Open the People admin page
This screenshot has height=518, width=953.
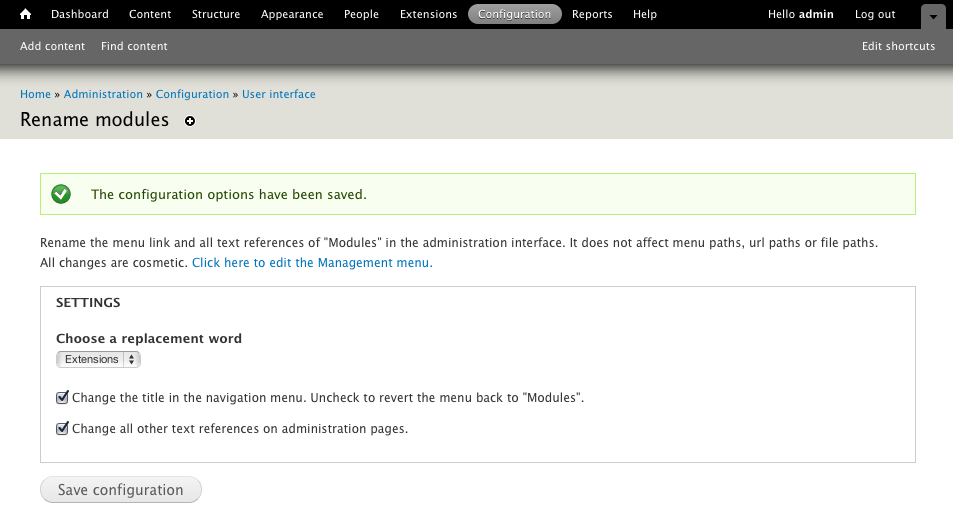(361, 14)
